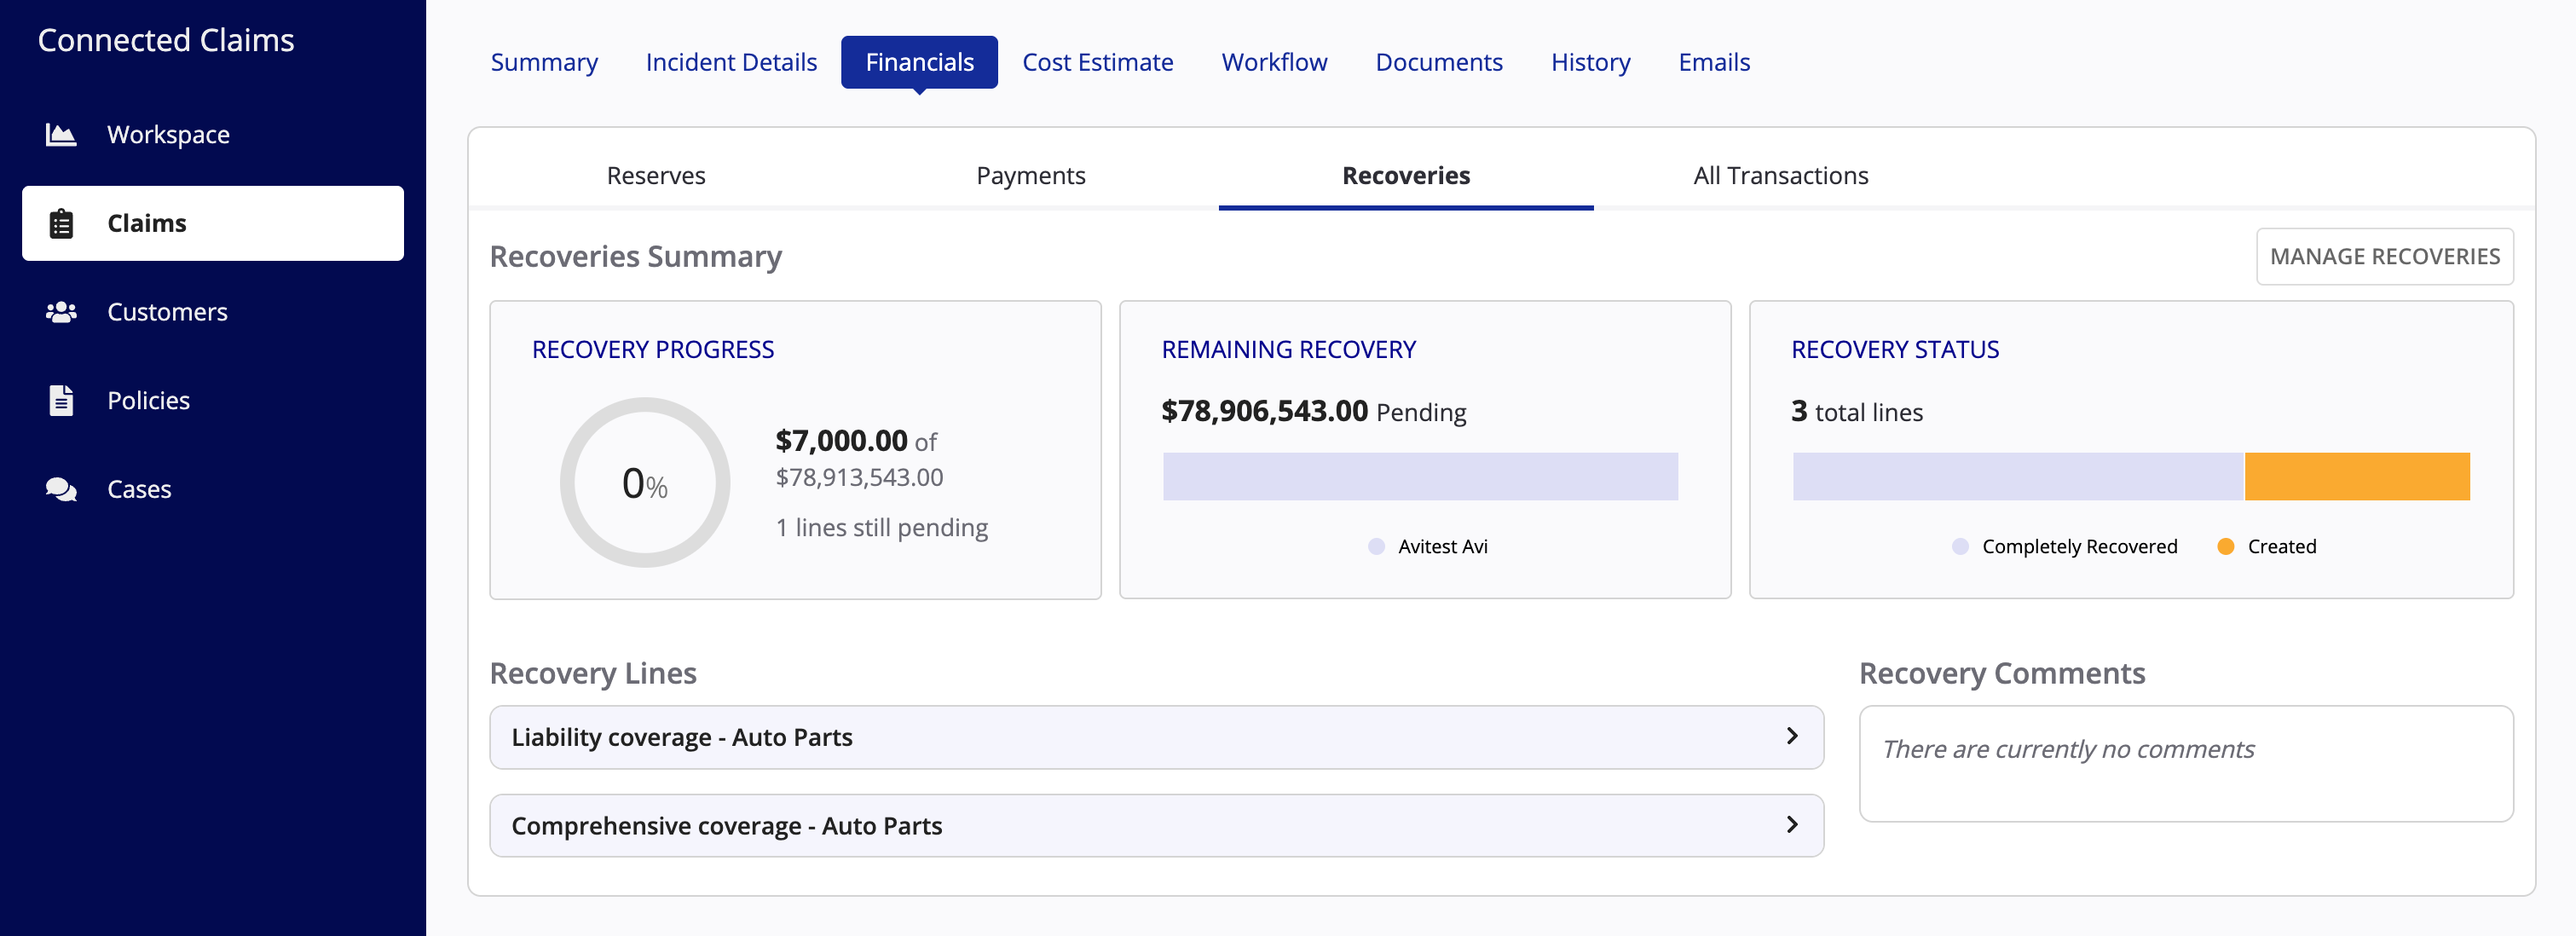Navigate to Cases in sidebar
Image resolution: width=2576 pixels, height=936 pixels.
[x=213, y=489]
